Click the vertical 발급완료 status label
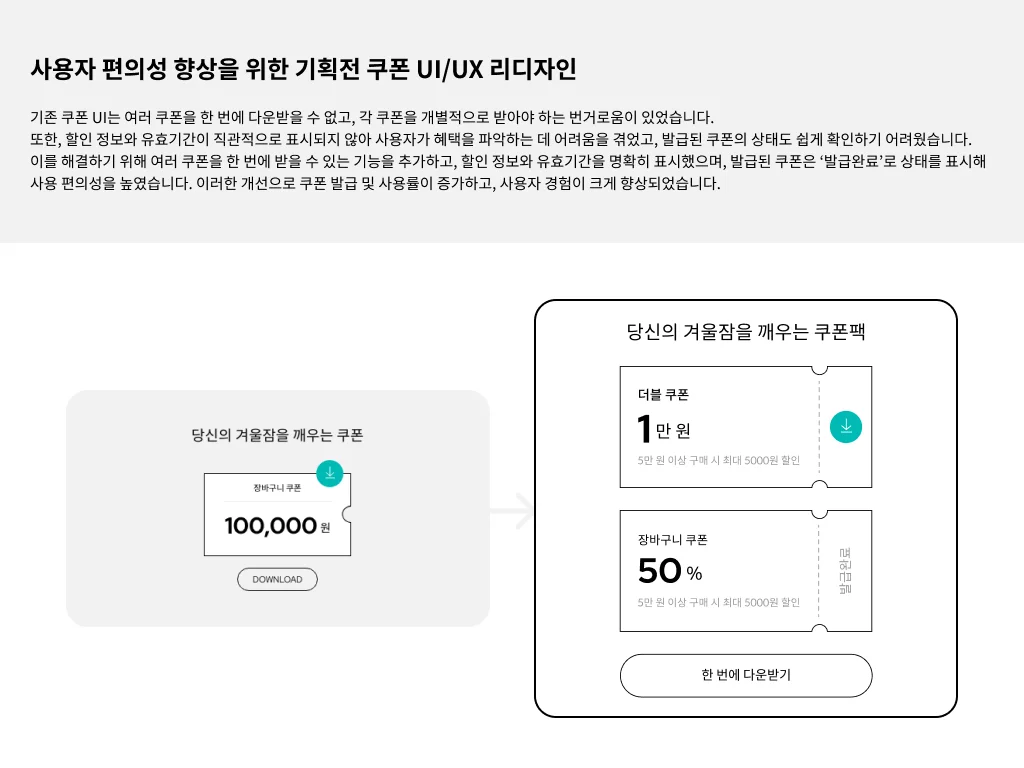 pyautogui.click(x=845, y=571)
